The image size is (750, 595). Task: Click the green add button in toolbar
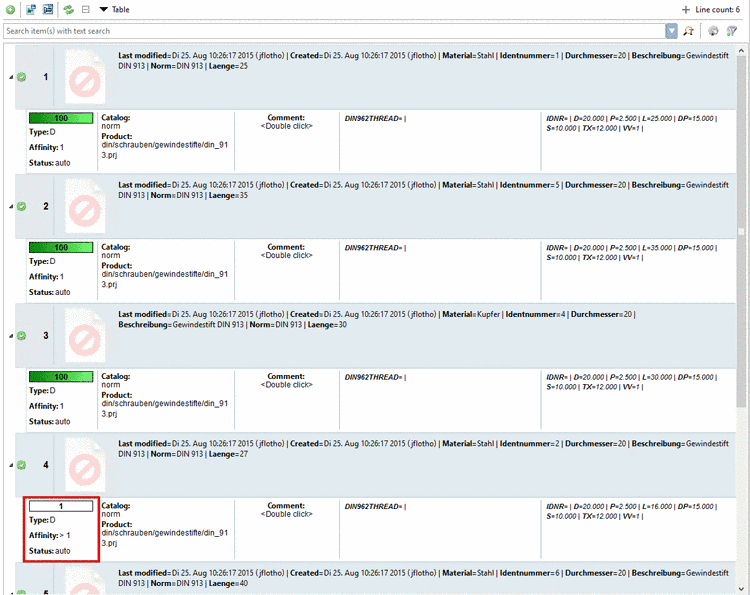[x=10, y=9]
